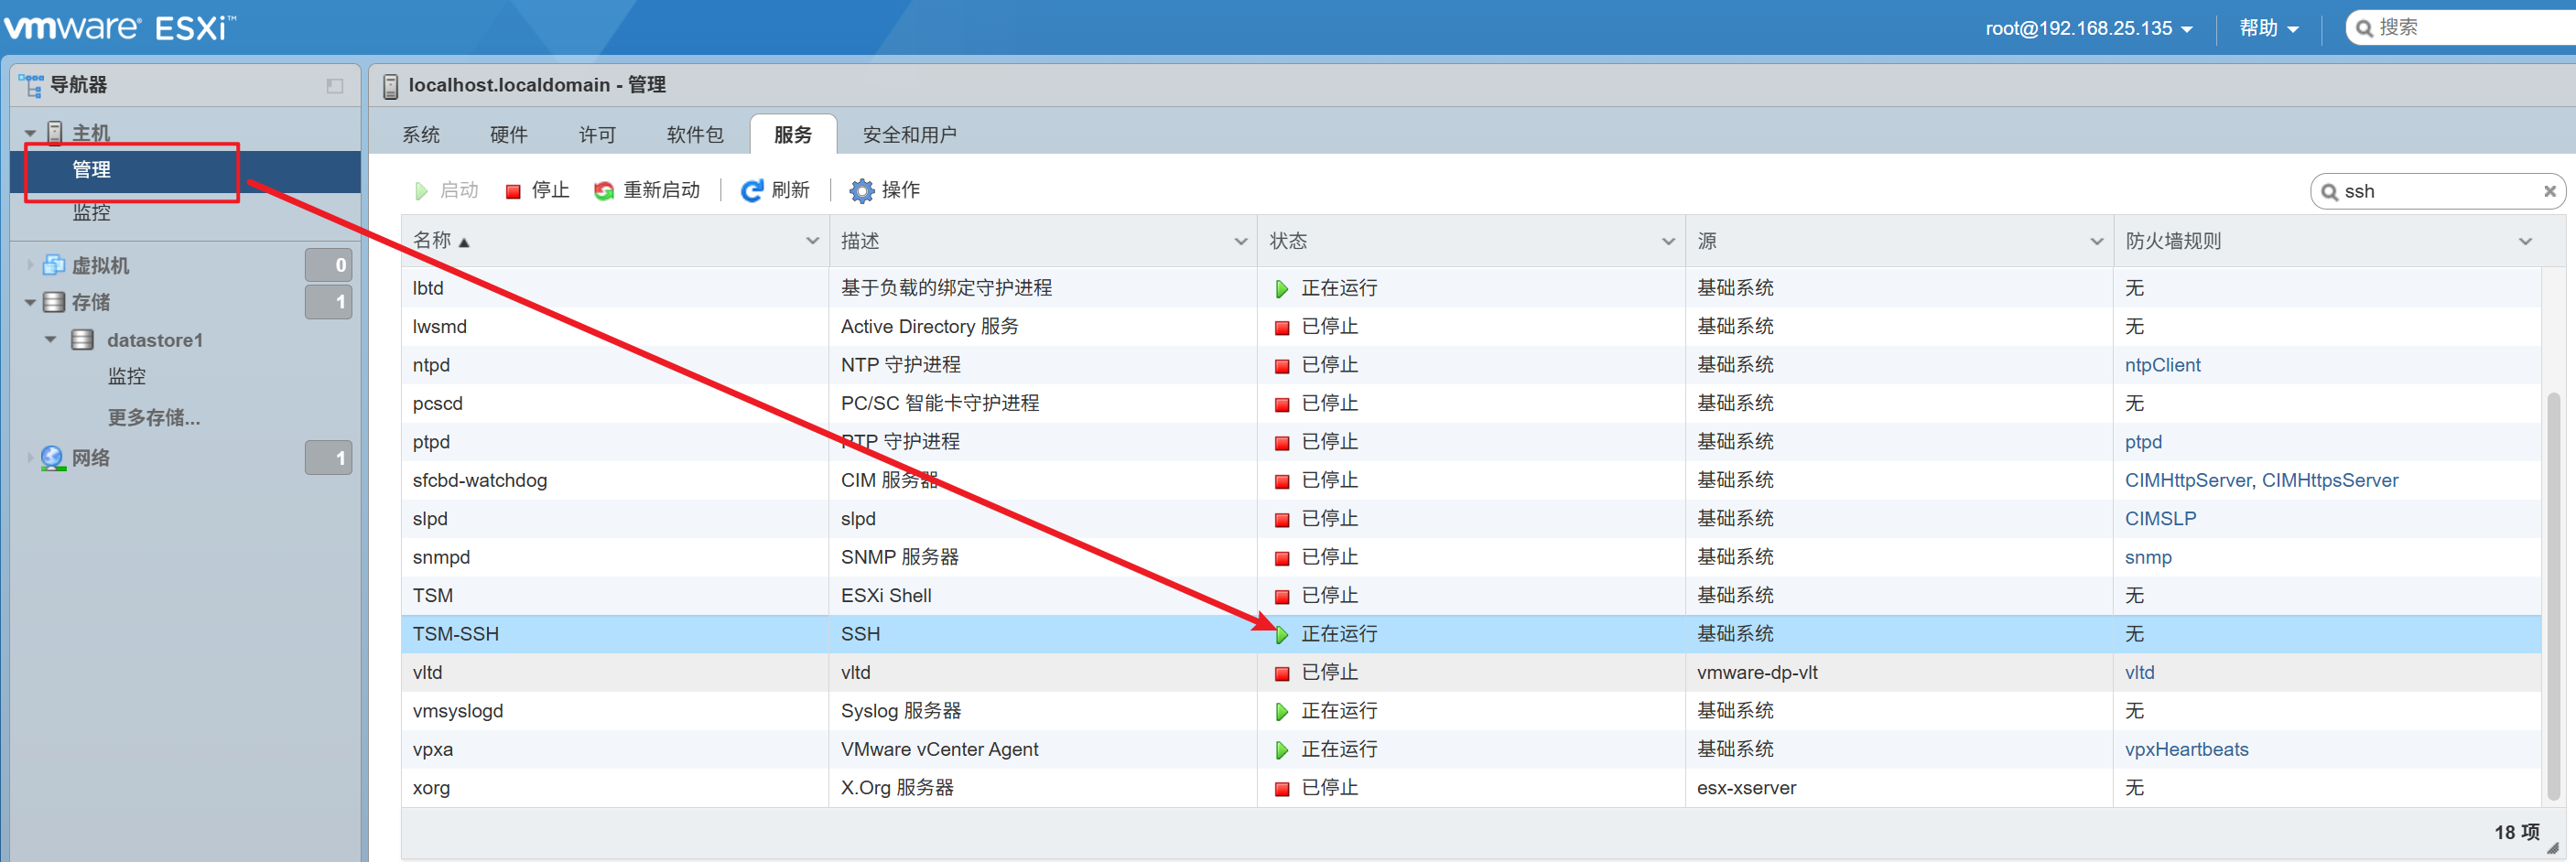Select the 服务 tab
Screen dimensions: 2576x862
[x=793, y=135]
